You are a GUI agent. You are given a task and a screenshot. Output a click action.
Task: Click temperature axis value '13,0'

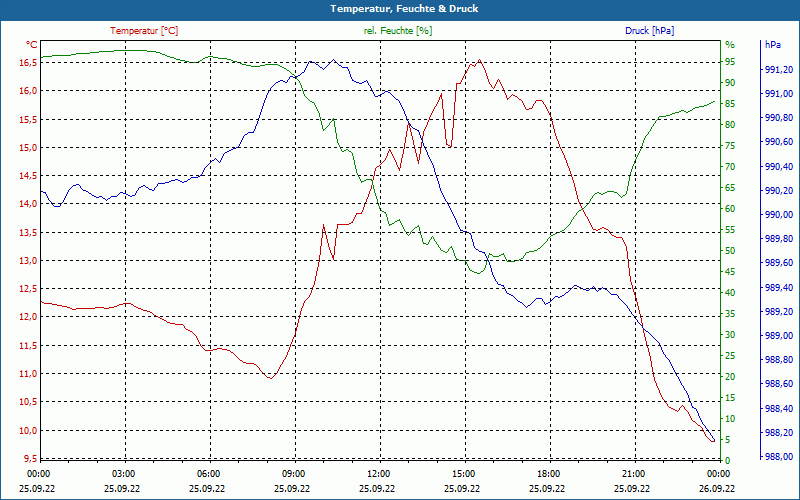[x=29, y=260]
